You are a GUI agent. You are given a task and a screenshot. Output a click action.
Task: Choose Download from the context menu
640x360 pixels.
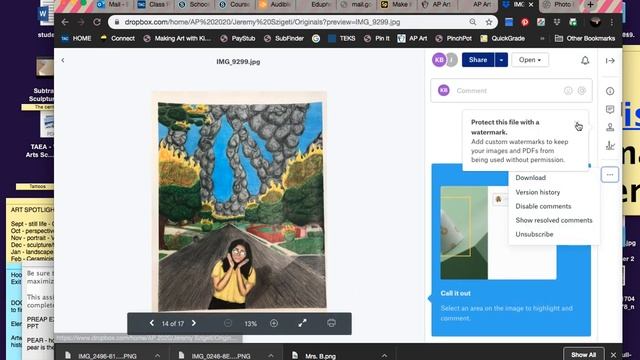pyautogui.click(x=530, y=178)
